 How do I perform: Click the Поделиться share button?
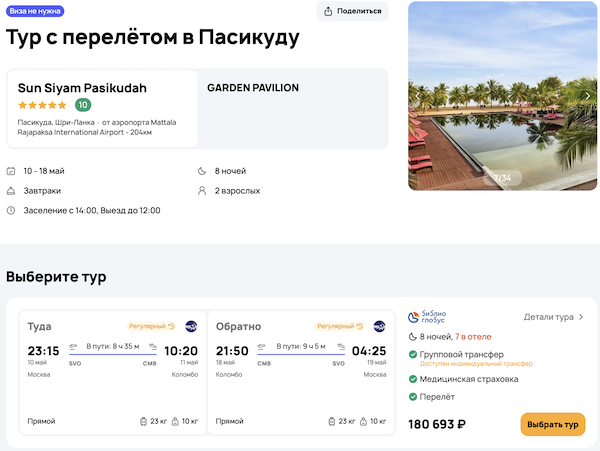coord(352,11)
